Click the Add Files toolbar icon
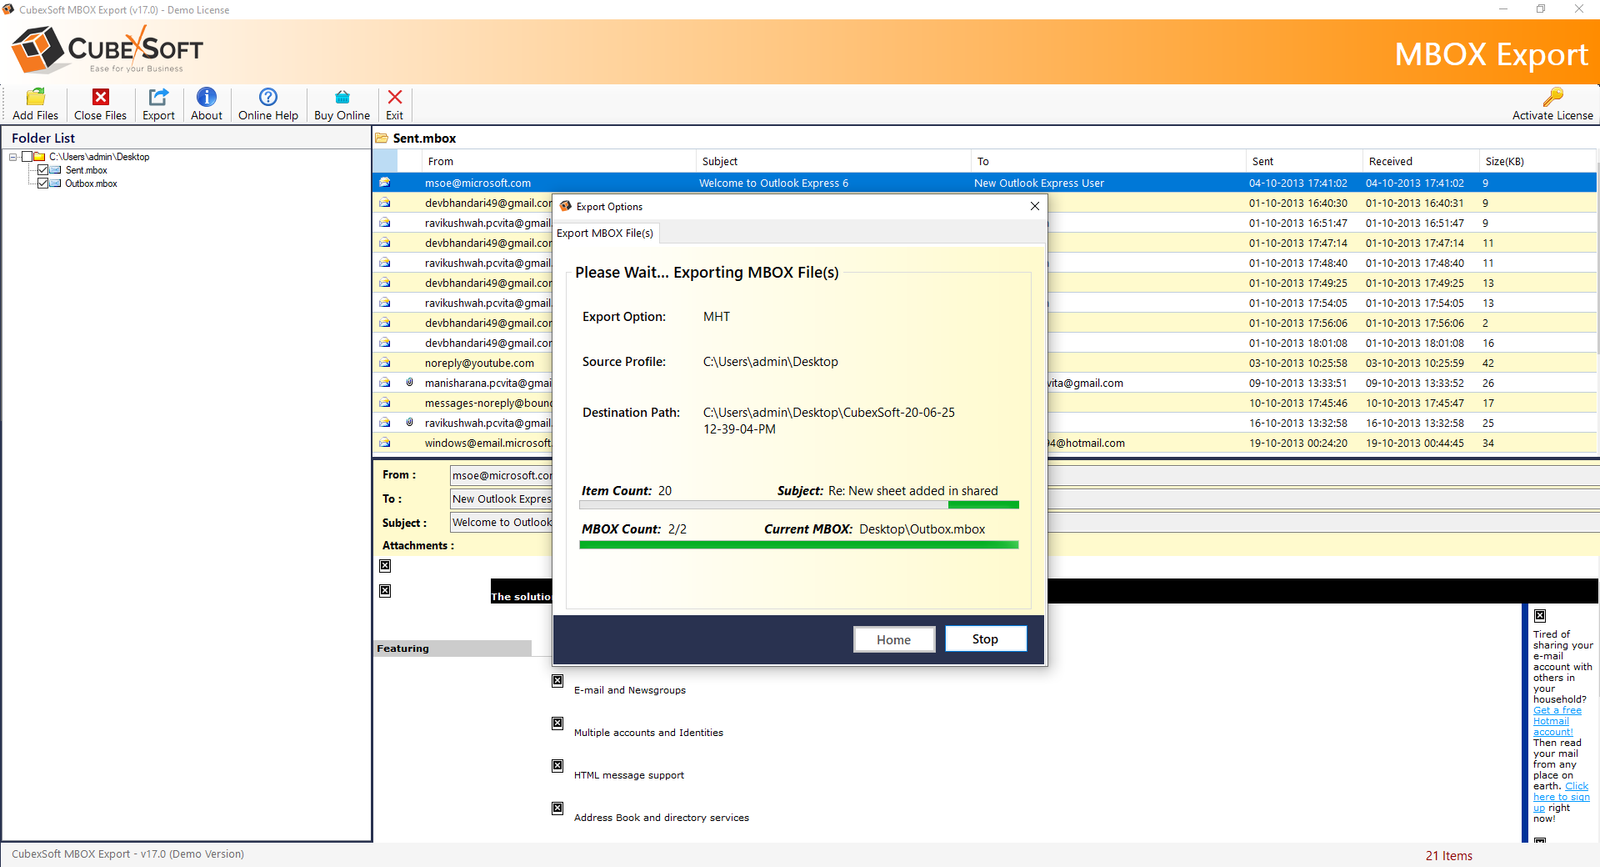 tap(35, 97)
